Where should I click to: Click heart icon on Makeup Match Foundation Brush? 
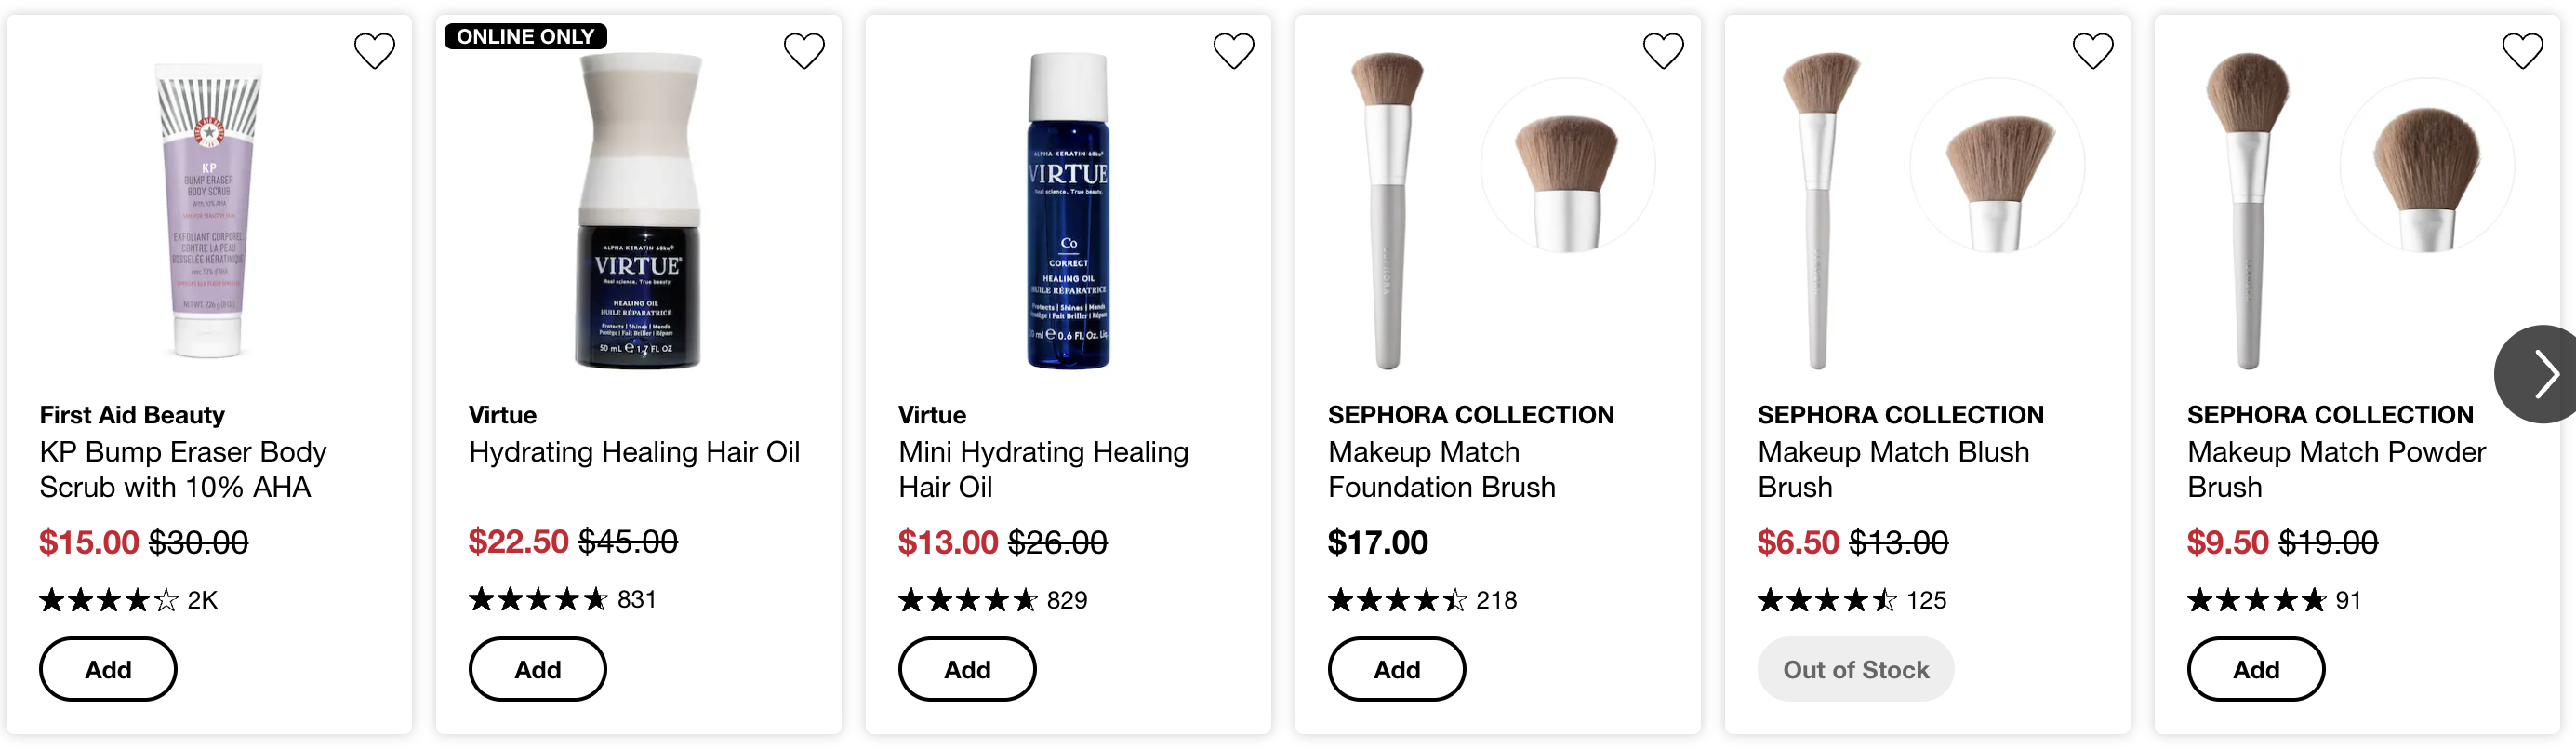tap(1664, 51)
